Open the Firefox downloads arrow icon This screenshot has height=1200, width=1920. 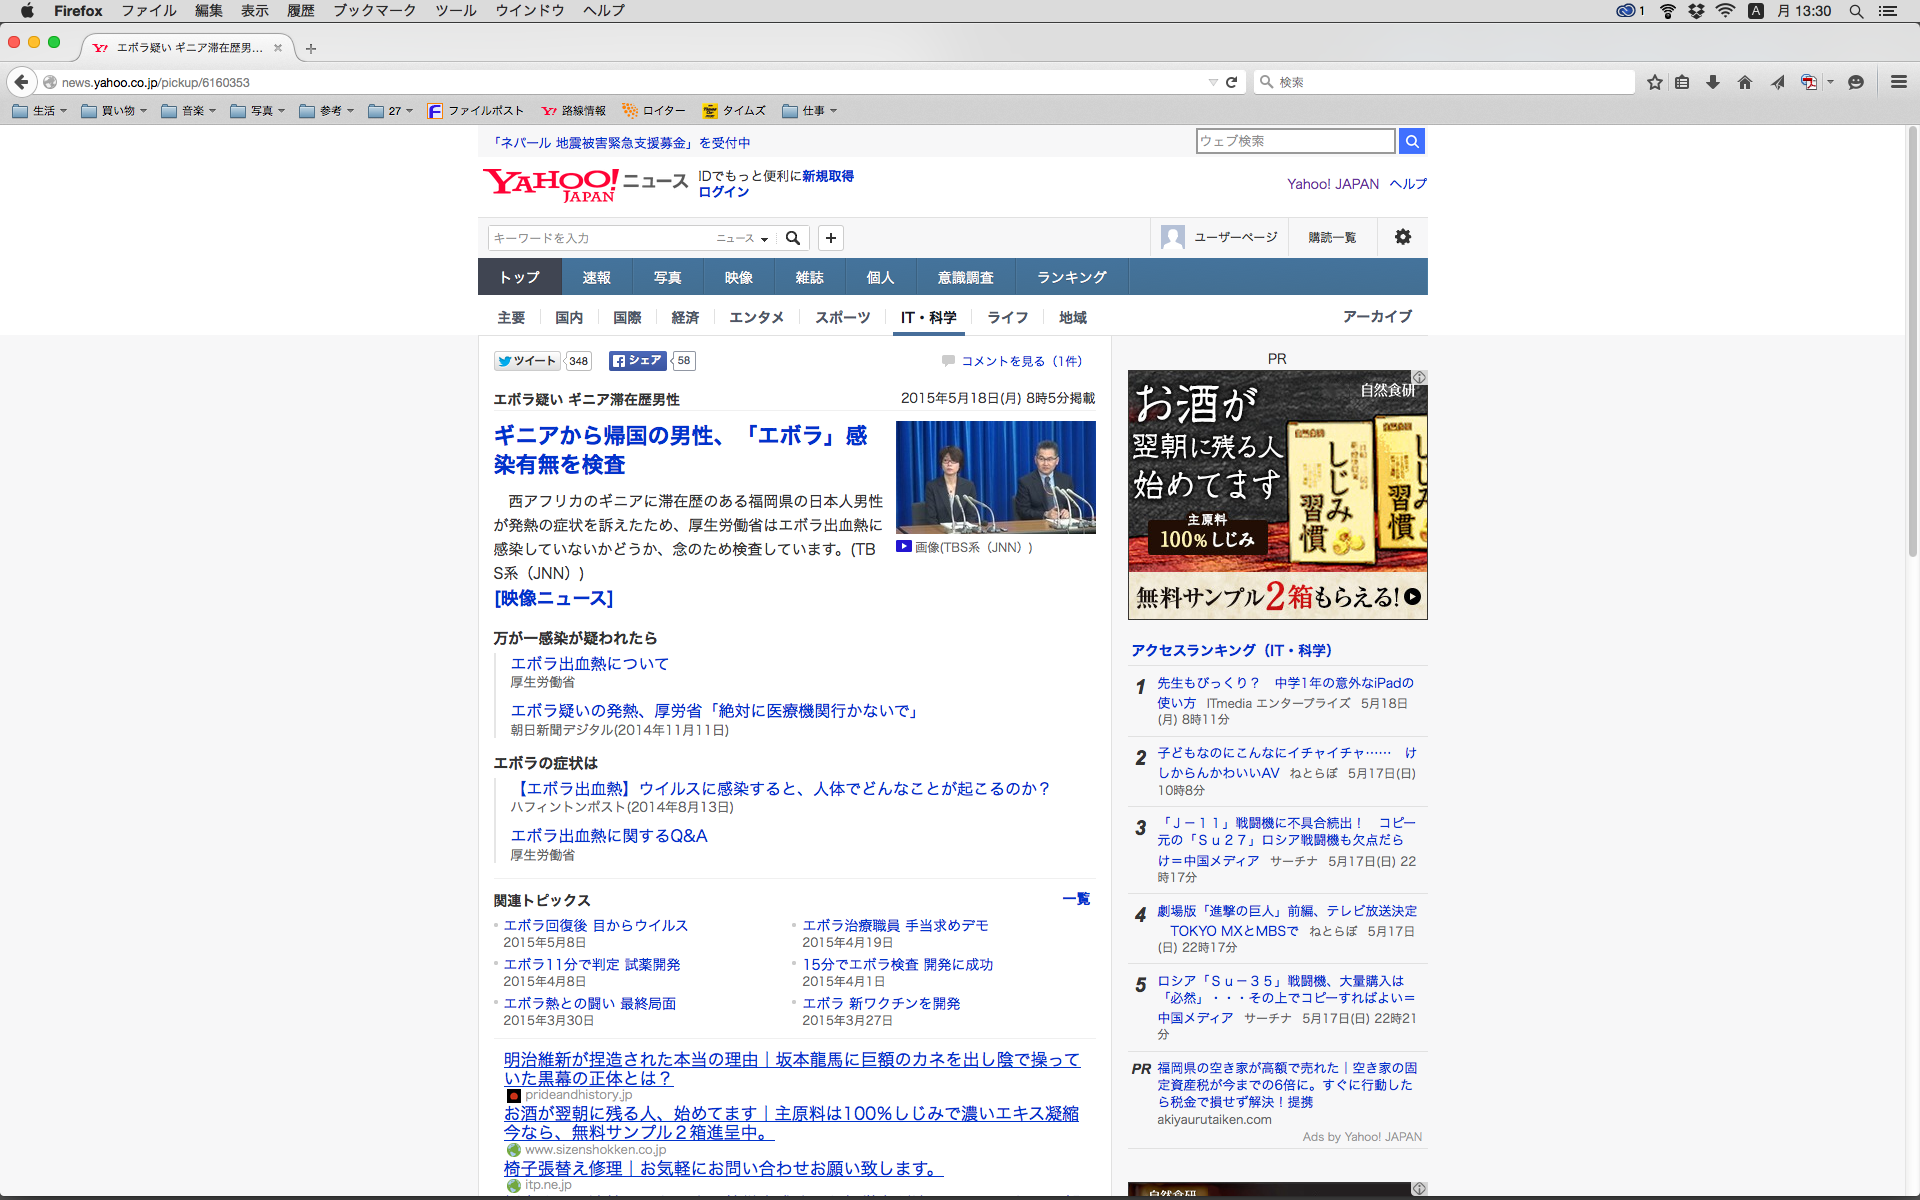(x=1713, y=82)
